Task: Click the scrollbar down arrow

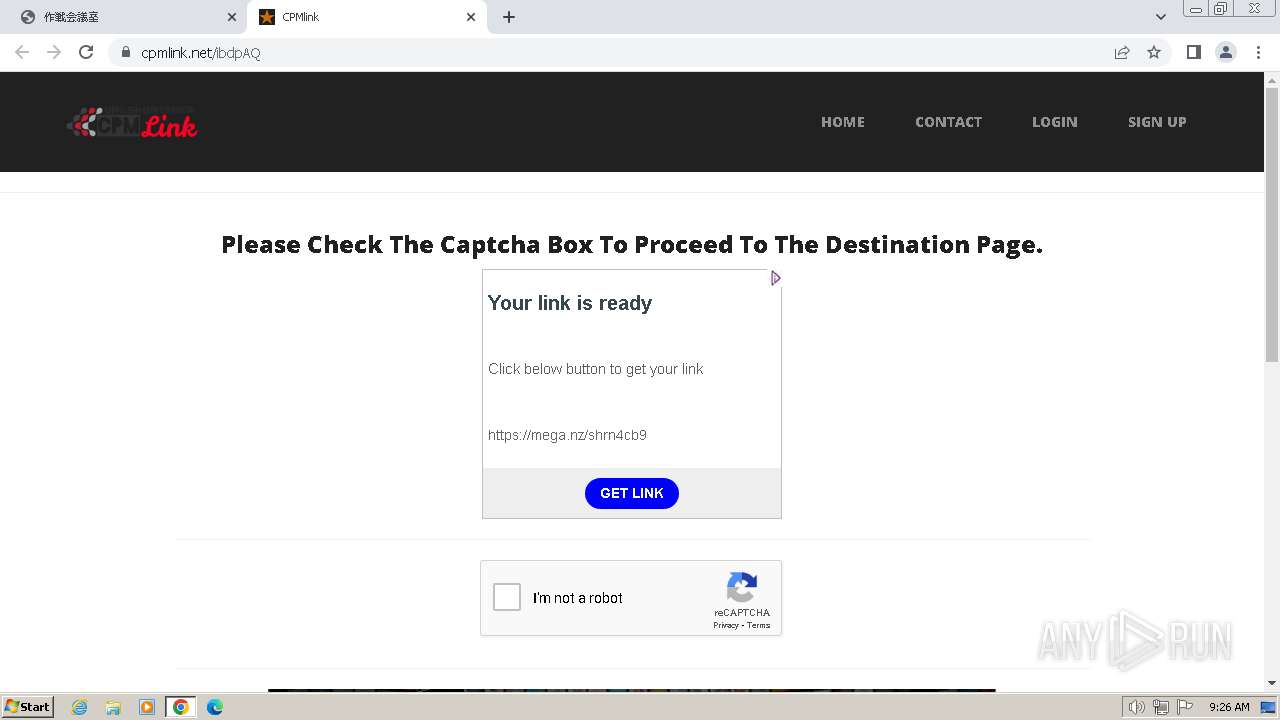Action: tap(1272, 682)
